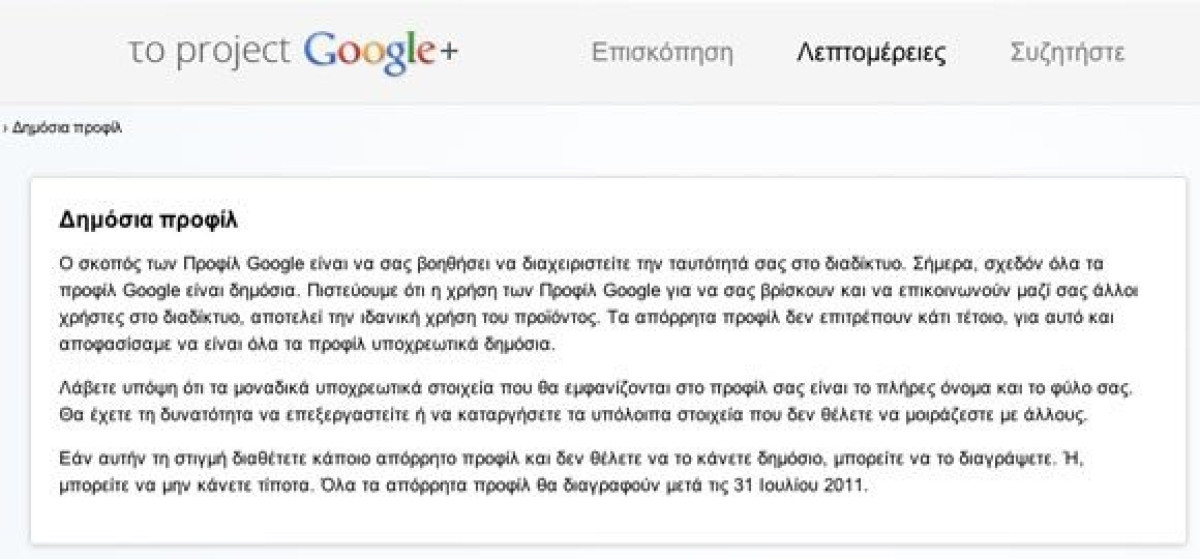Click the breadcrumb chevron before Δημόσια προφίλ
This screenshot has height=559, width=1200.
pyautogui.click(x=5, y=129)
